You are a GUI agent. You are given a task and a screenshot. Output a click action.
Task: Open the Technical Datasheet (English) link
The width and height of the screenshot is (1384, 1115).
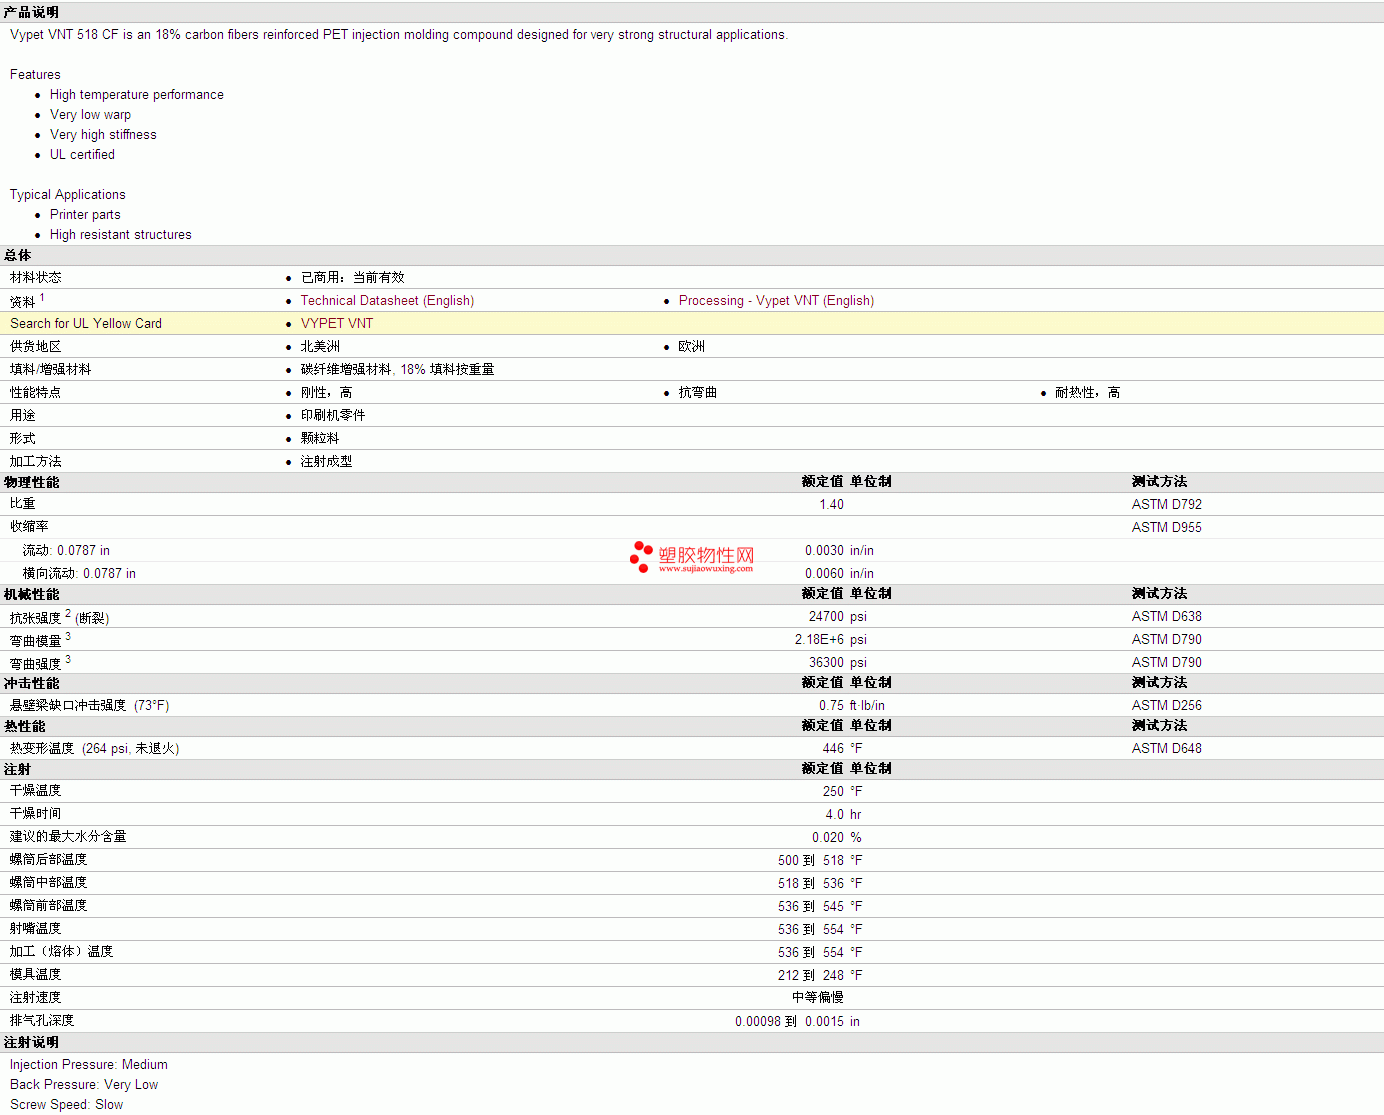387,301
